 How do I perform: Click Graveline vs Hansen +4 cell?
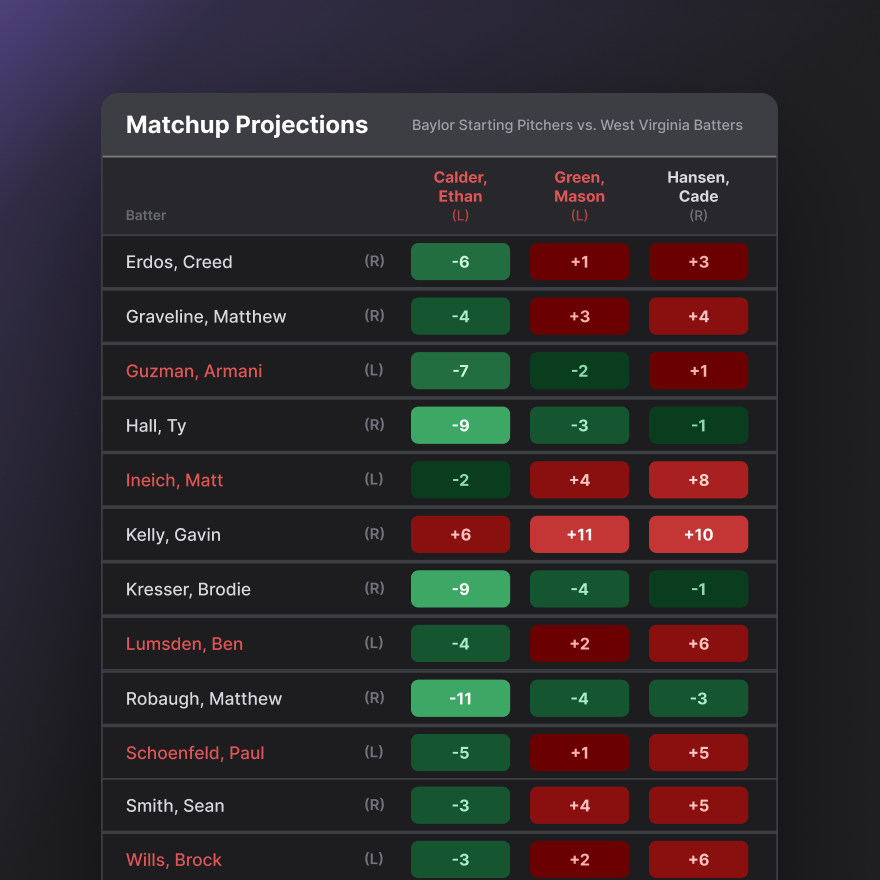tap(698, 317)
